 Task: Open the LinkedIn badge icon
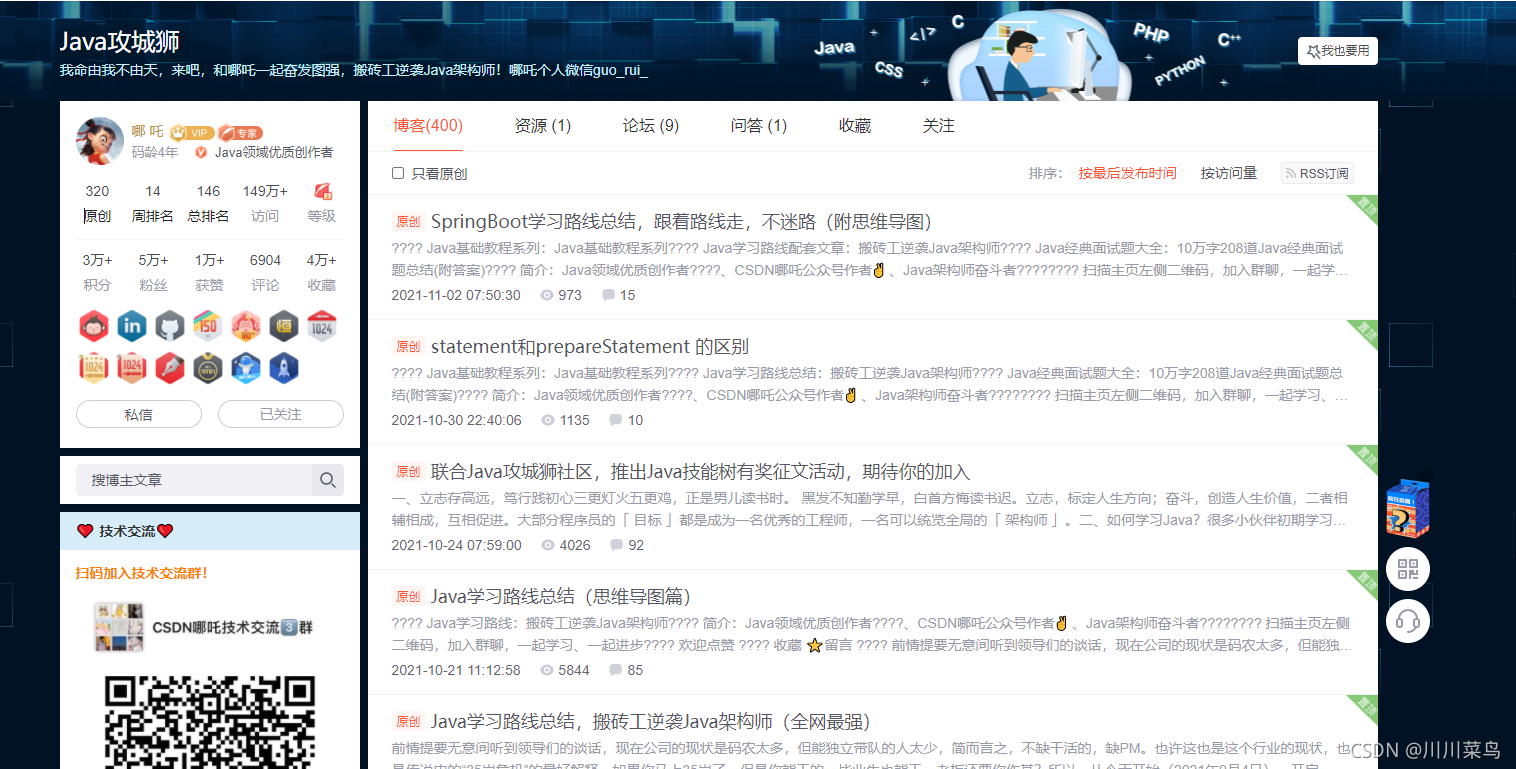coord(132,326)
